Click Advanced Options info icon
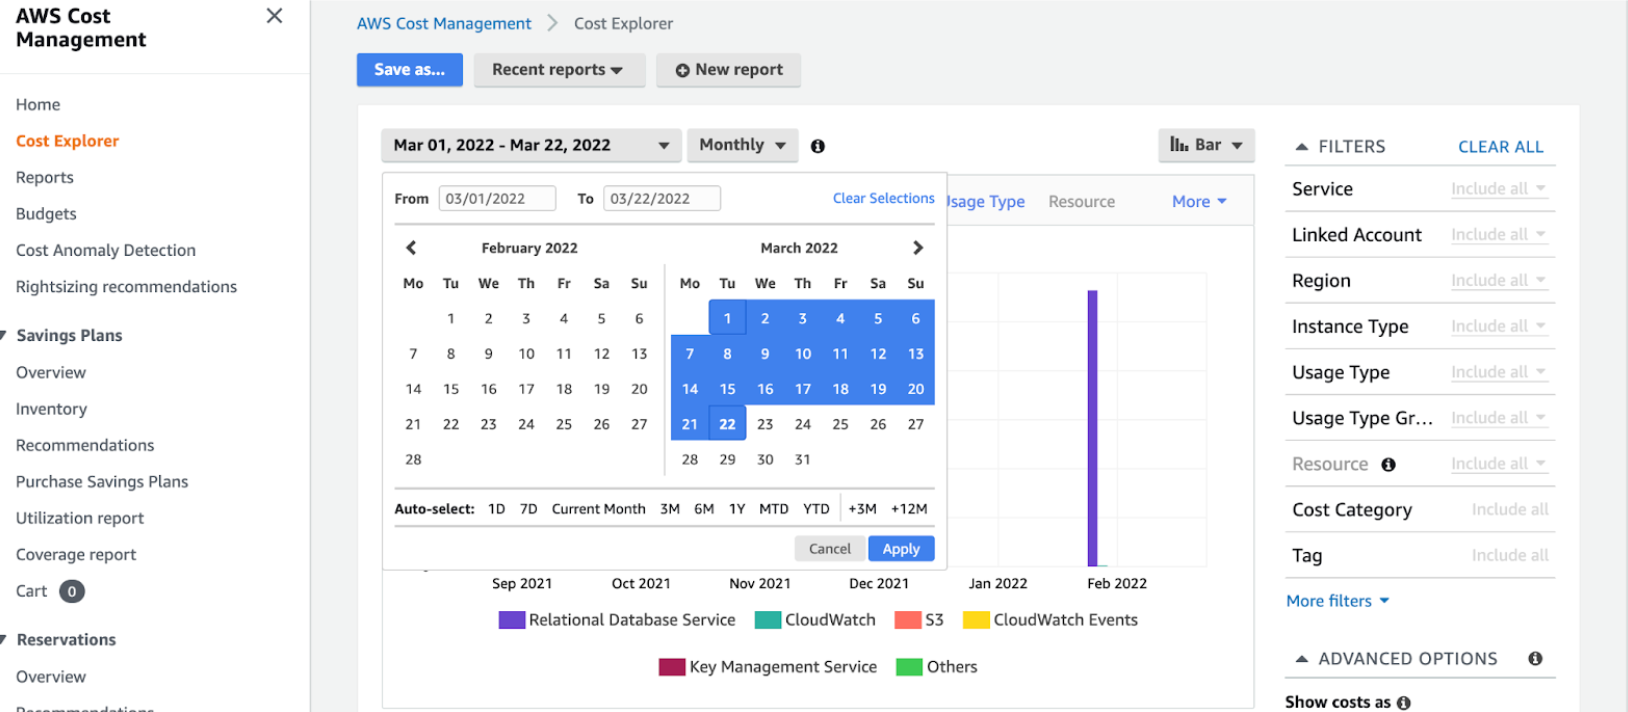The height and width of the screenshot is (712, 1628). [x=1535, y=658]
